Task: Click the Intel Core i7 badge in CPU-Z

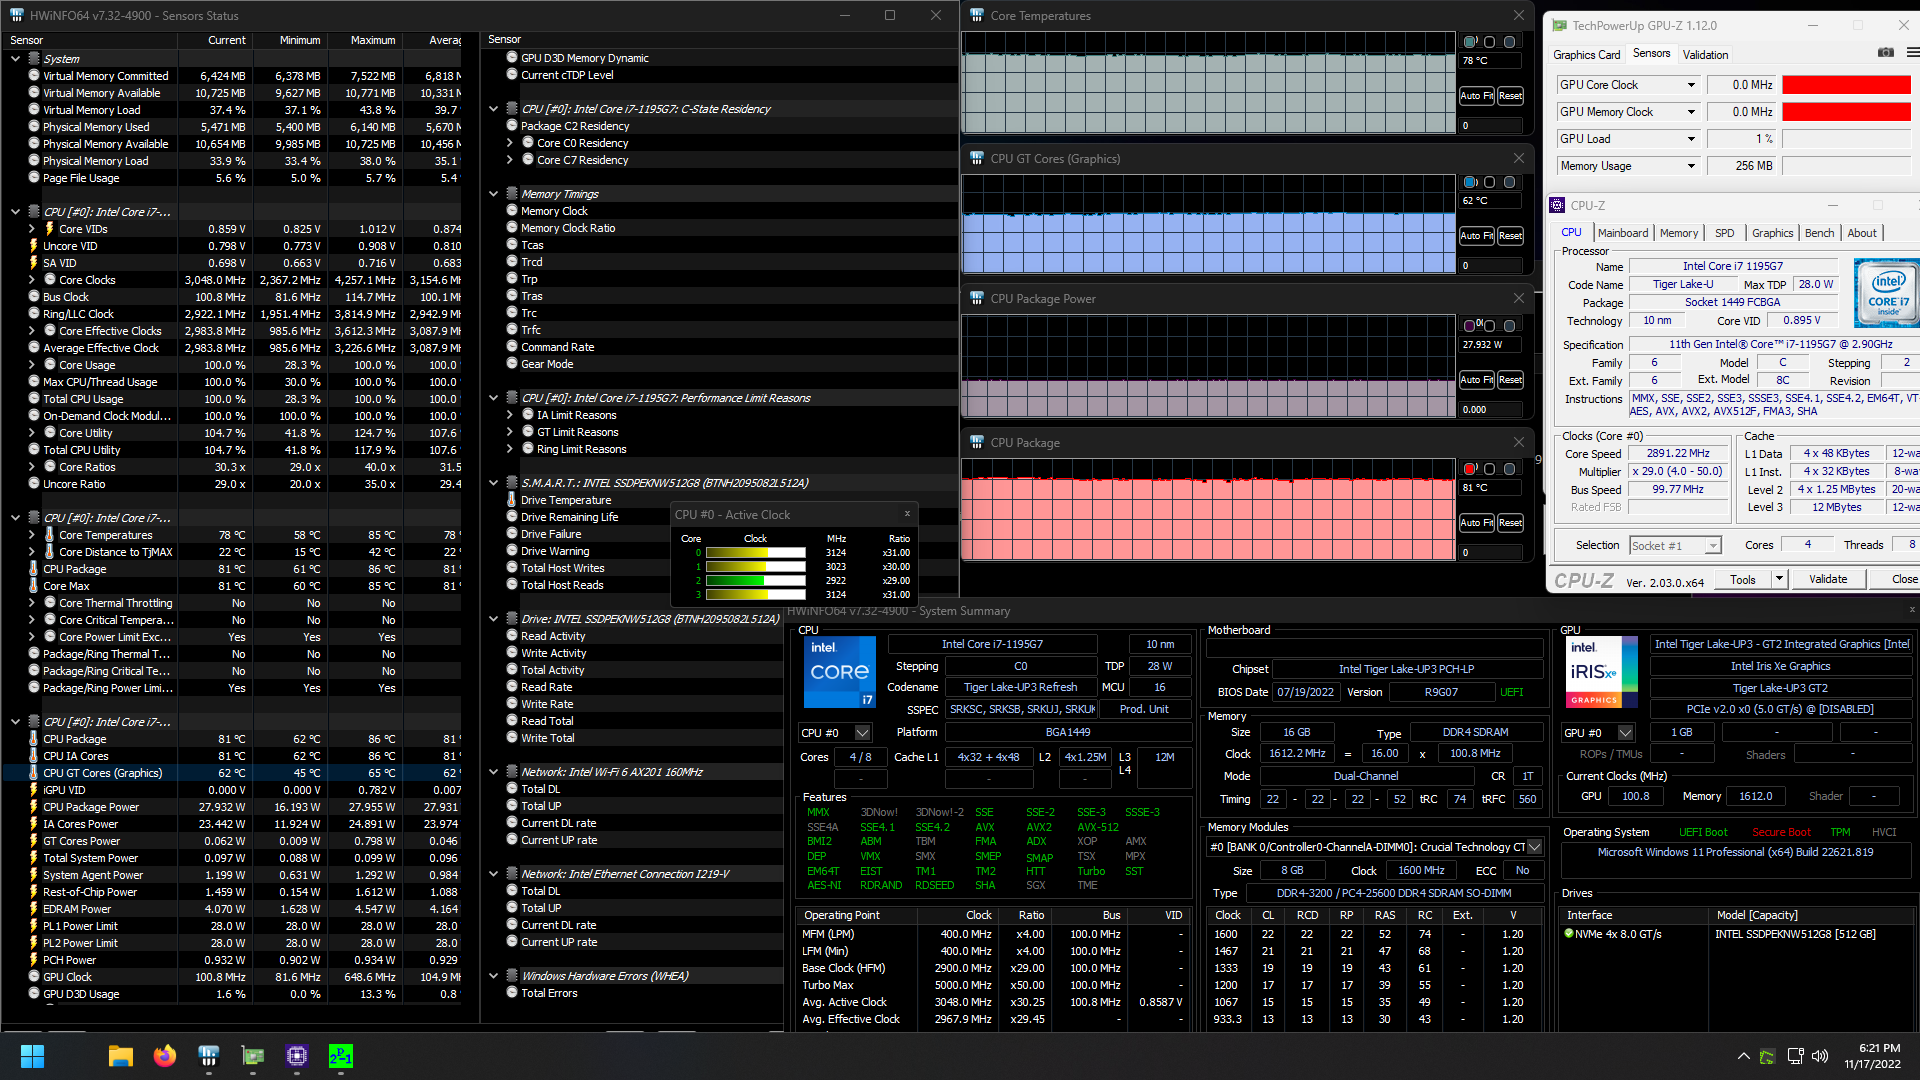Action: (1886, 293)
